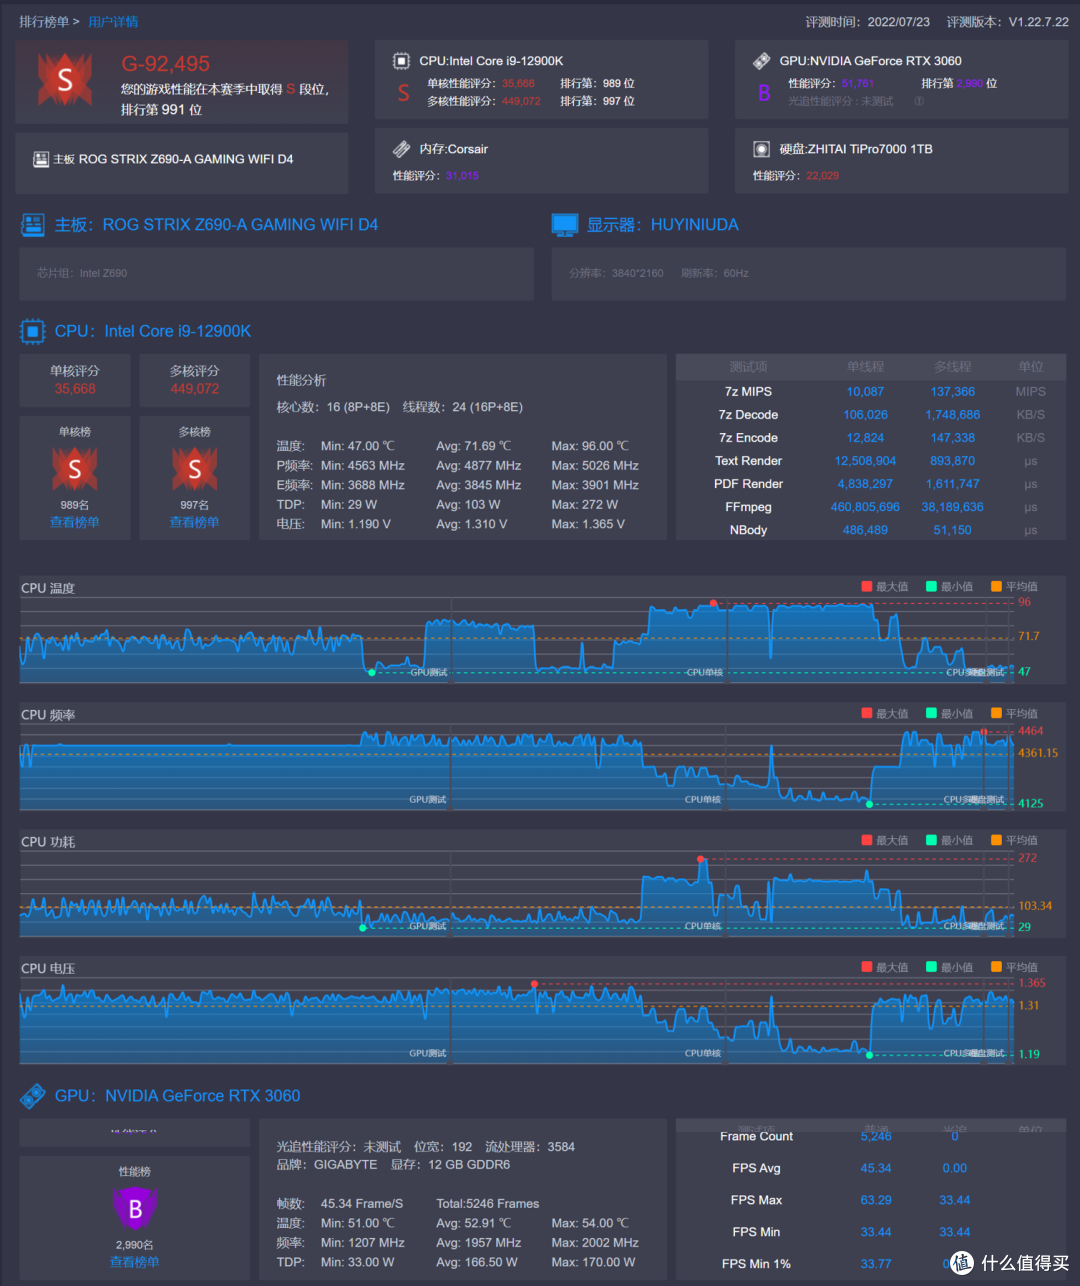Click the red S rank badge beside G-92,495

click(x=65, y=80)
